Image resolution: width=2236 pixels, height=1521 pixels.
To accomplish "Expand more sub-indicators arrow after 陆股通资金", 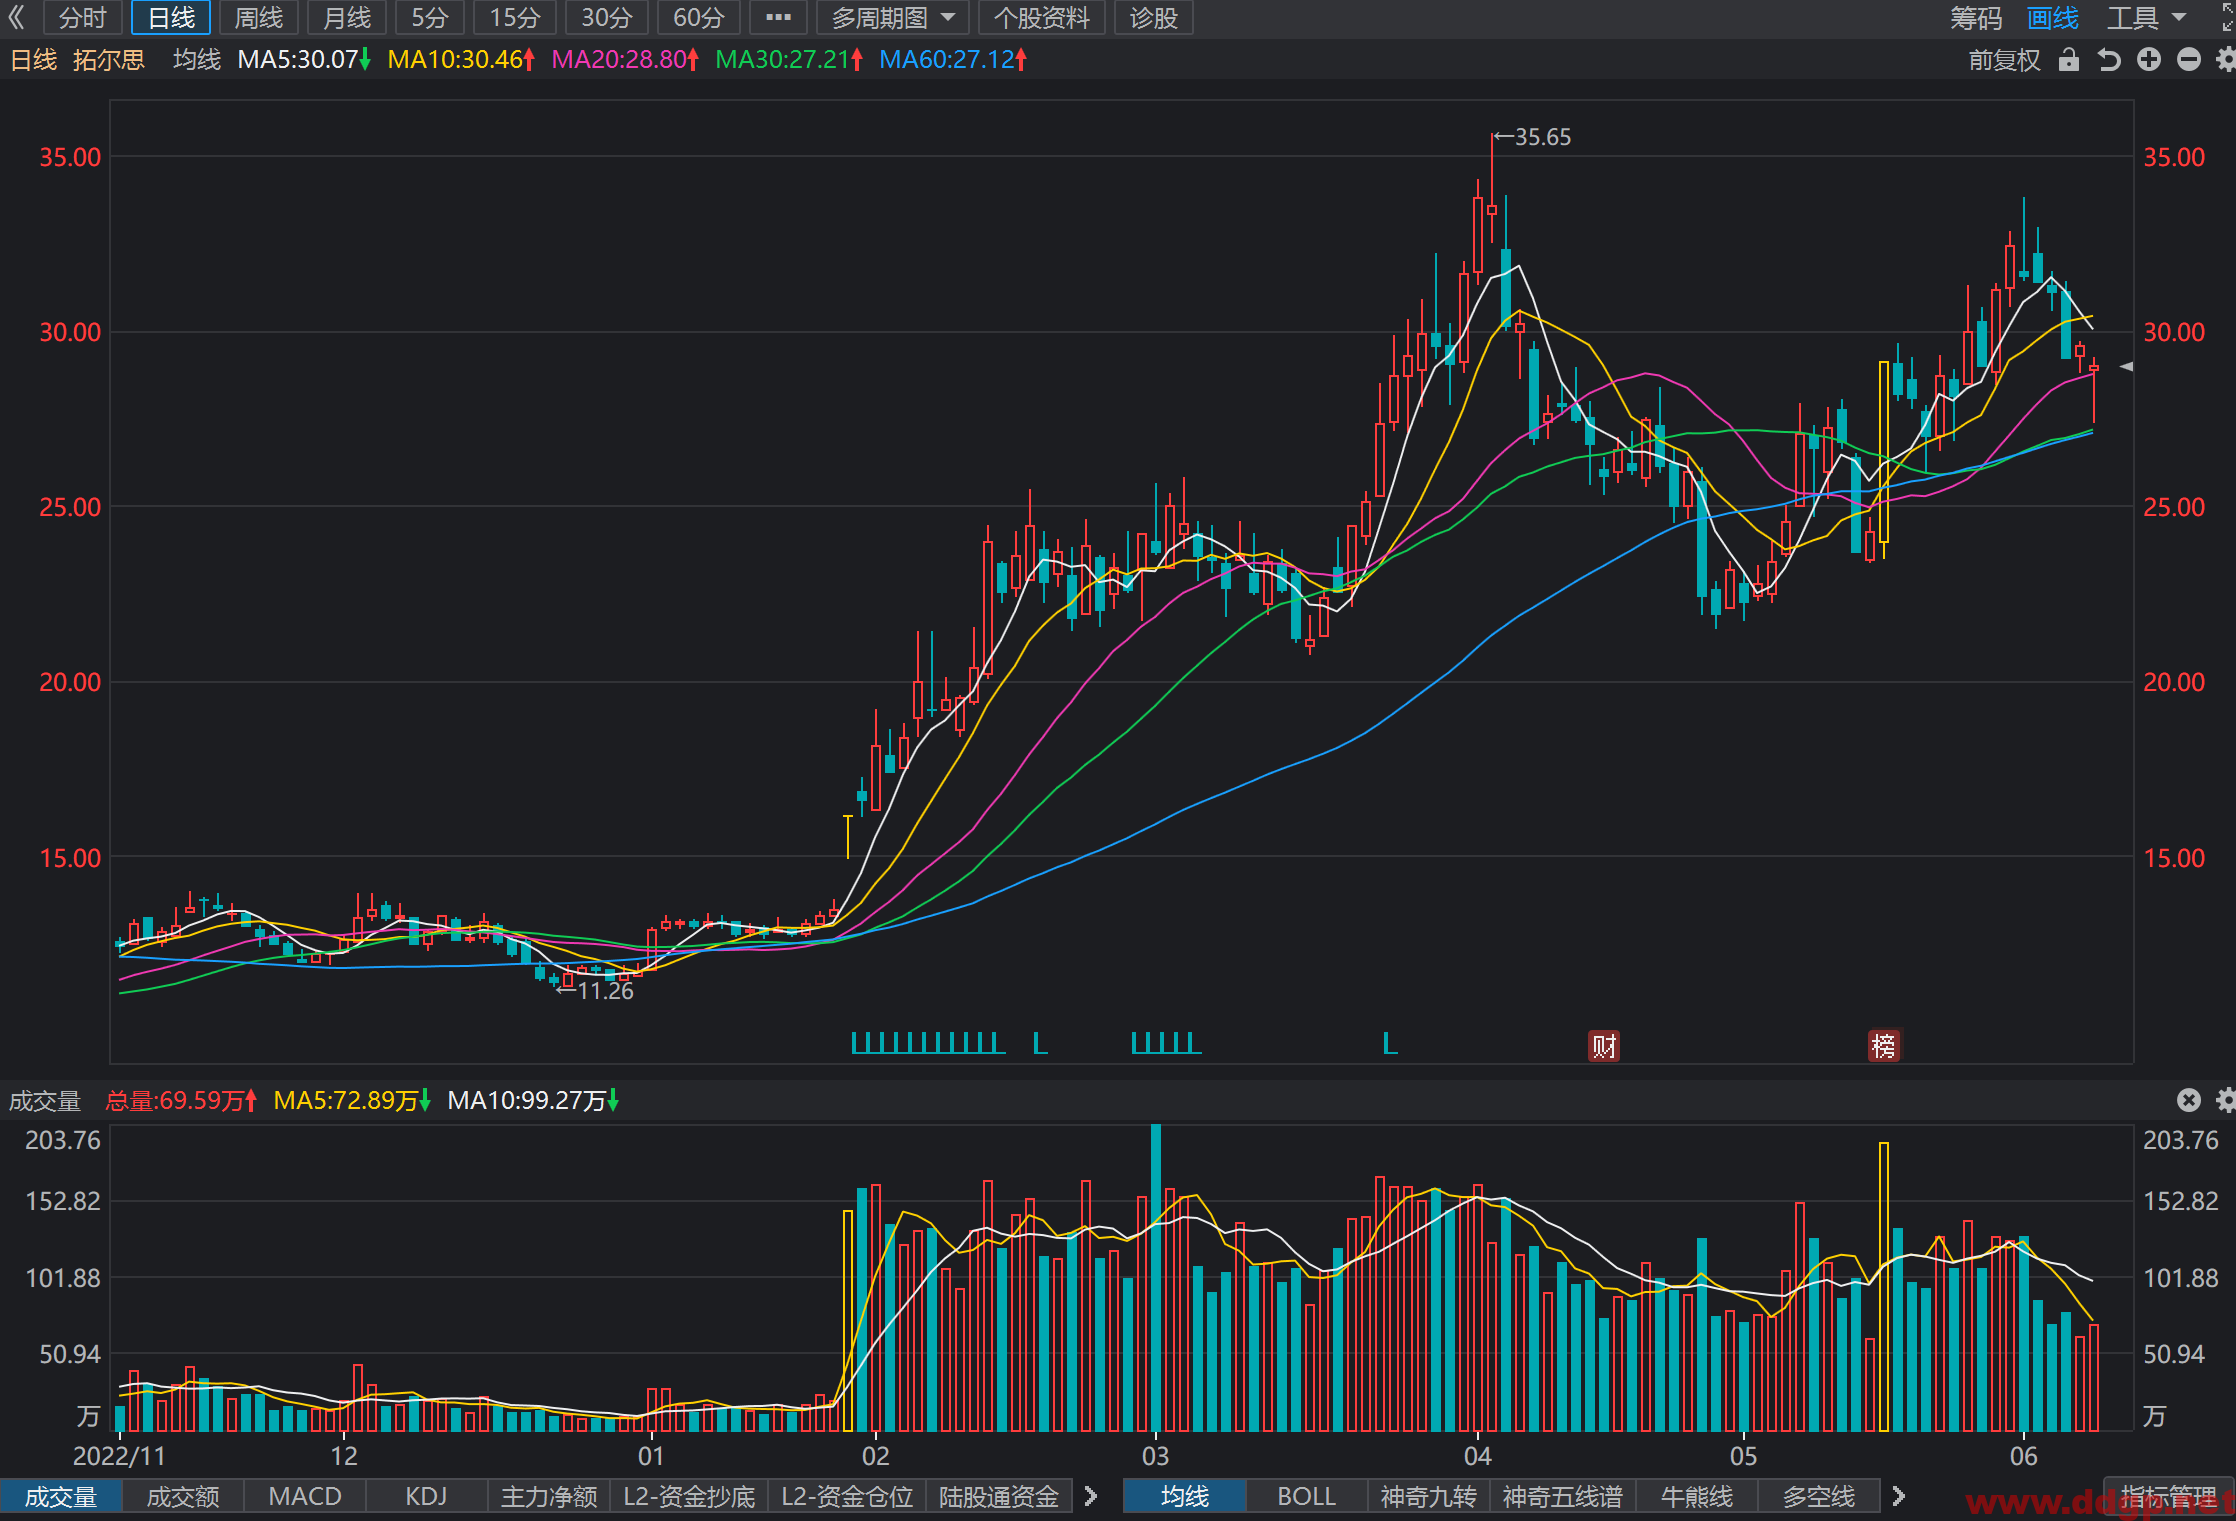I will pos(1091,1496).
